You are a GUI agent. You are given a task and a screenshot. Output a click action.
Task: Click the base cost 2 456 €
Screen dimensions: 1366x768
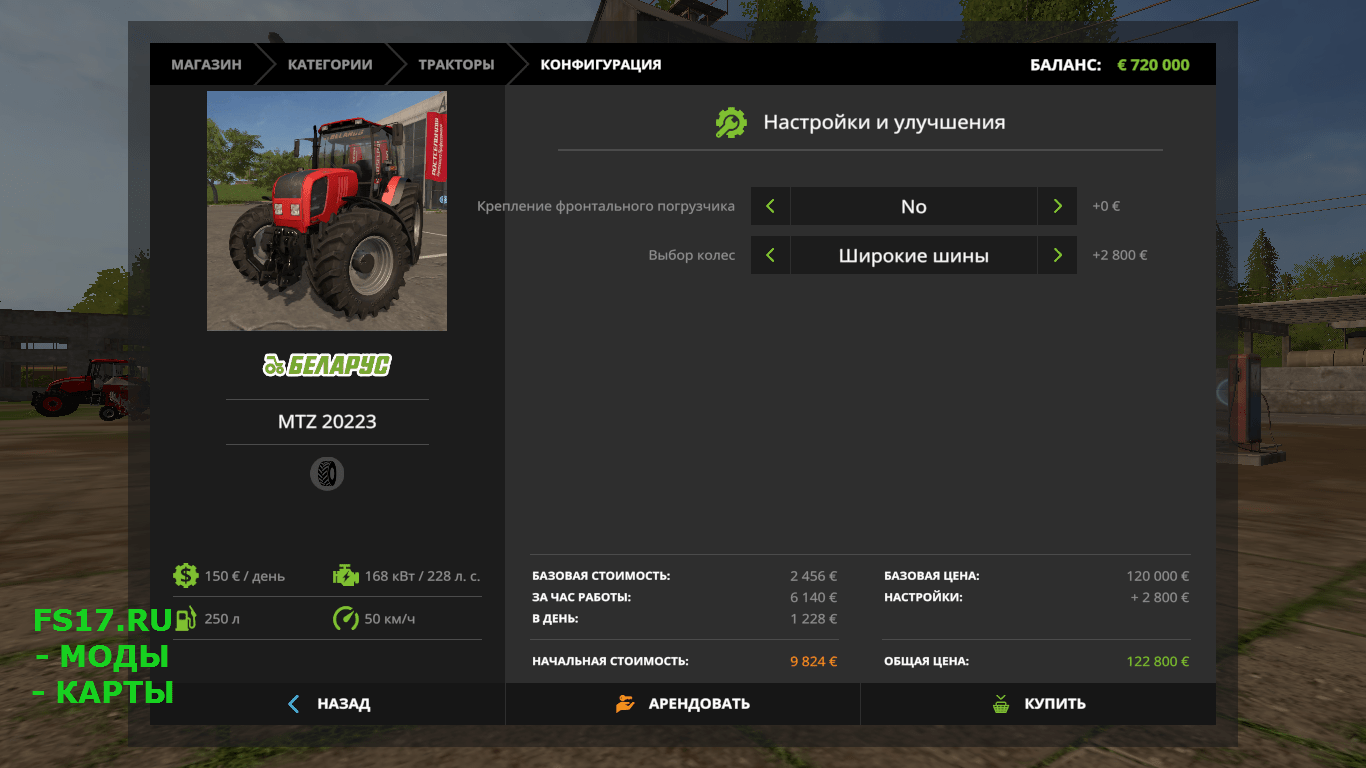pos(813,576)
